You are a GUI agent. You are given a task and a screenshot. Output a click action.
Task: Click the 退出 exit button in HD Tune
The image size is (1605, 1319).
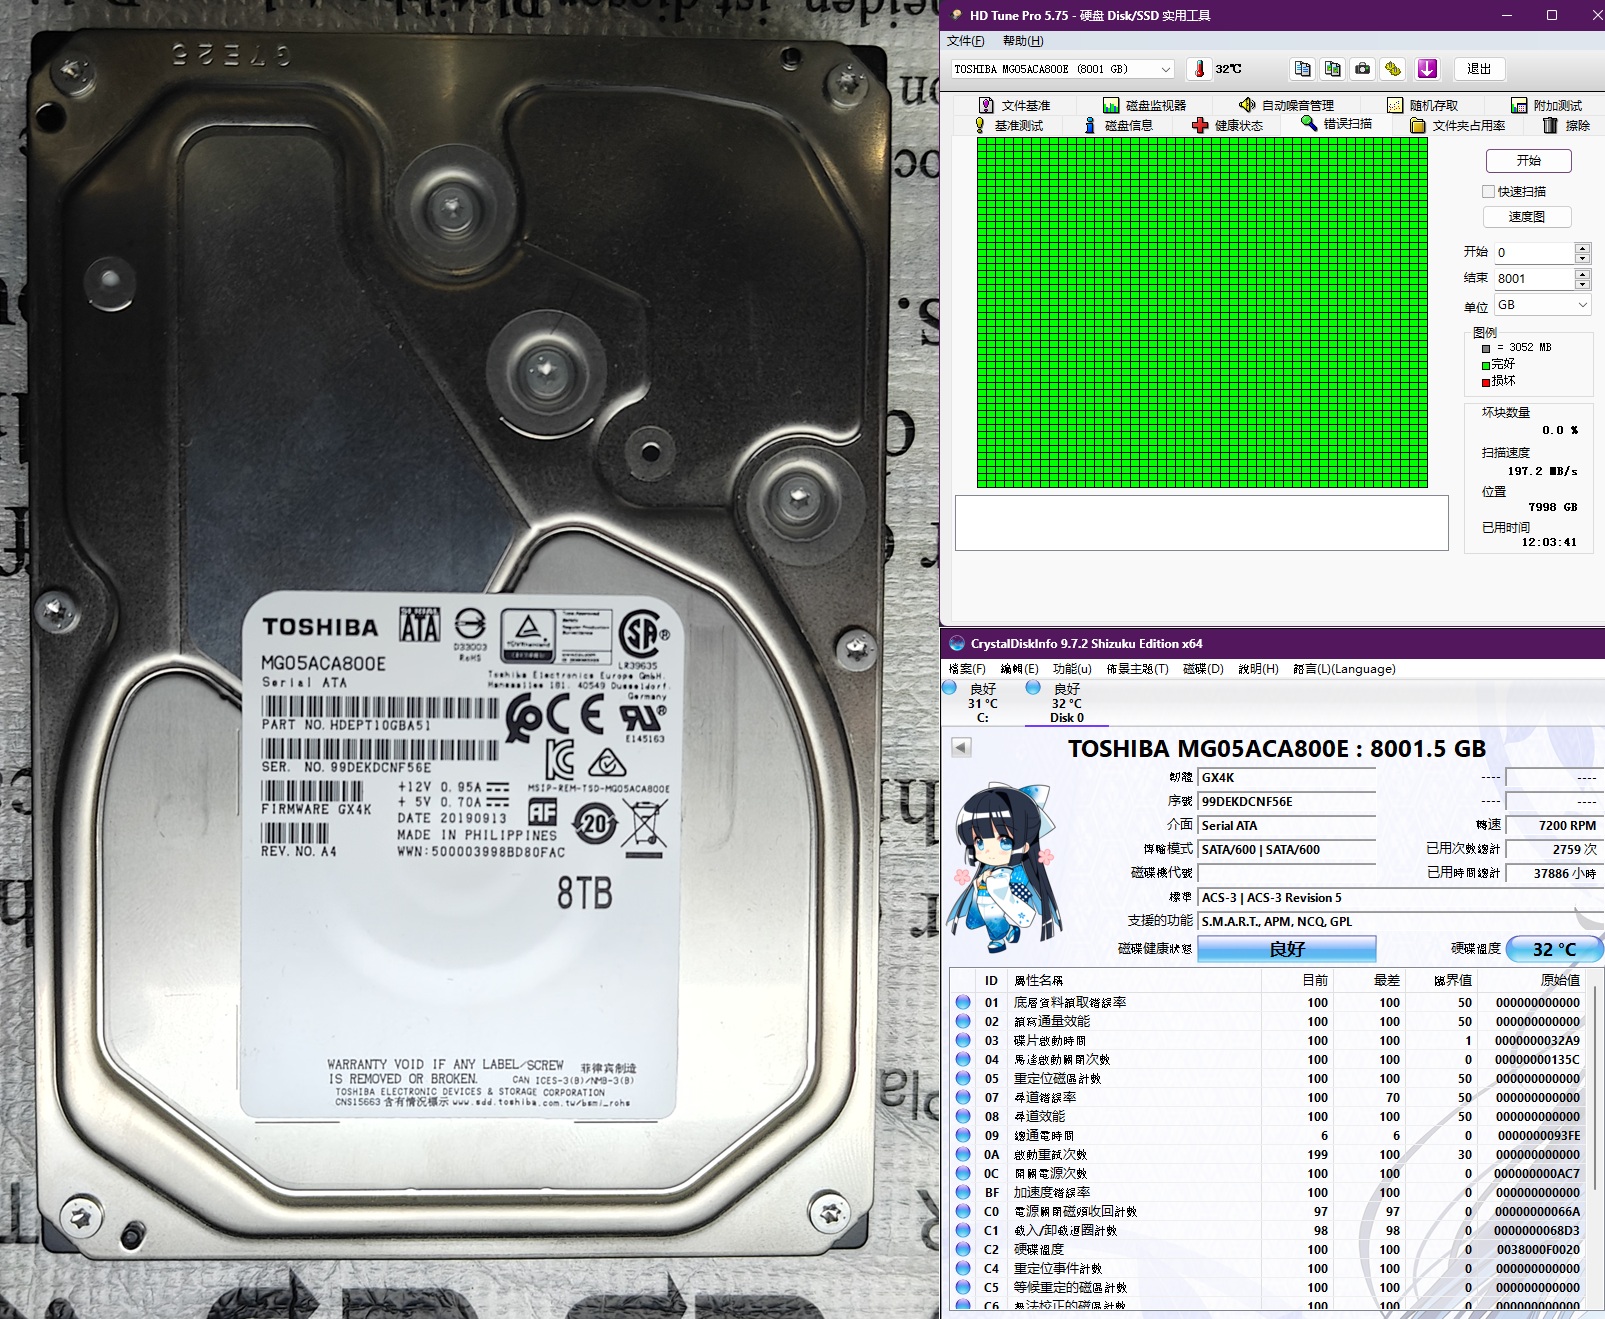pos(1479,69)
